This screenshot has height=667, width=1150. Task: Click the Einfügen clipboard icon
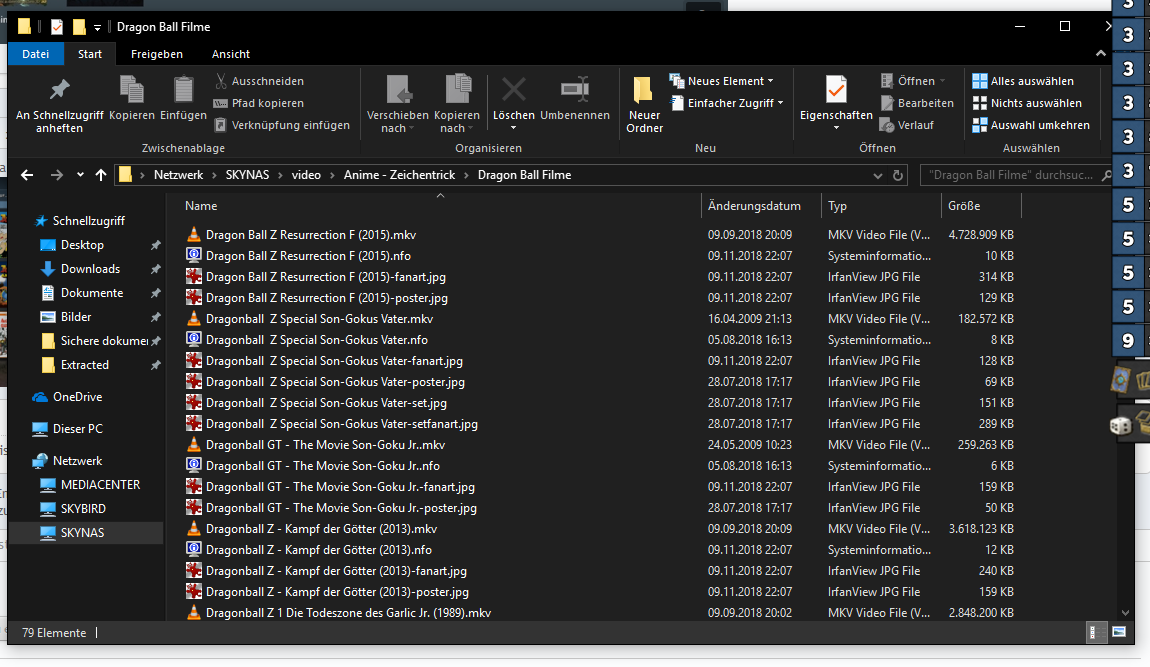tap(183, 98)
